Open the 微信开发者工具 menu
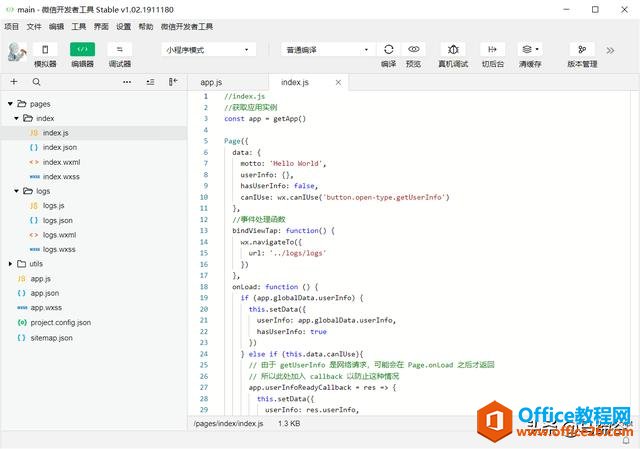 pyautogui.click(x=187, y=27)
